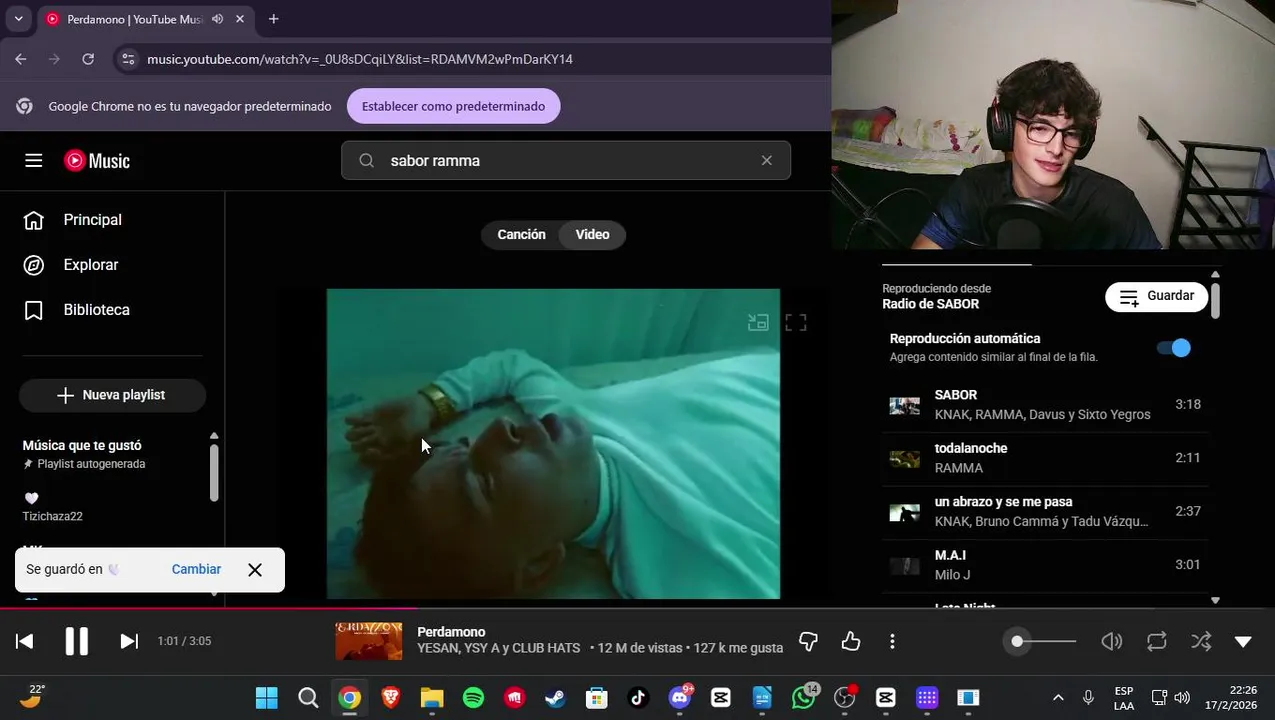
Task: Show hidden system tray icons
Action: [1058, 698]
